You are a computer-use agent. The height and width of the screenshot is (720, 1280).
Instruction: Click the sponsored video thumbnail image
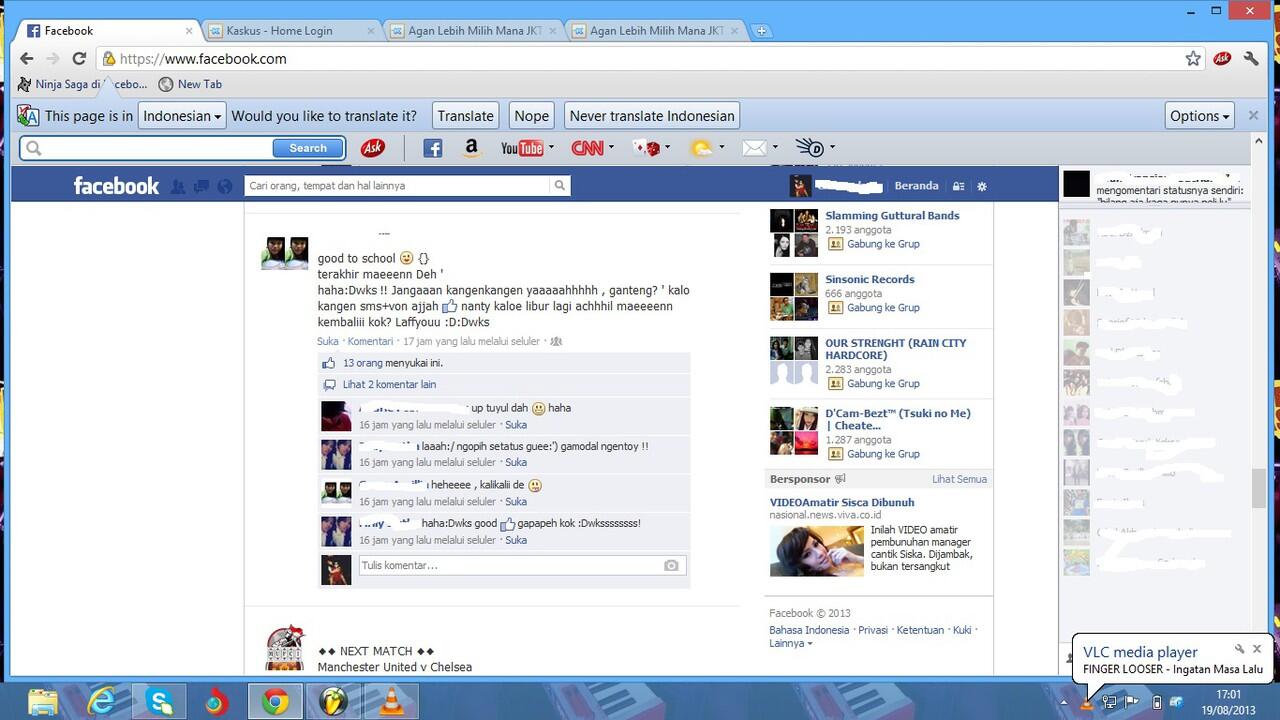(817, 551)
